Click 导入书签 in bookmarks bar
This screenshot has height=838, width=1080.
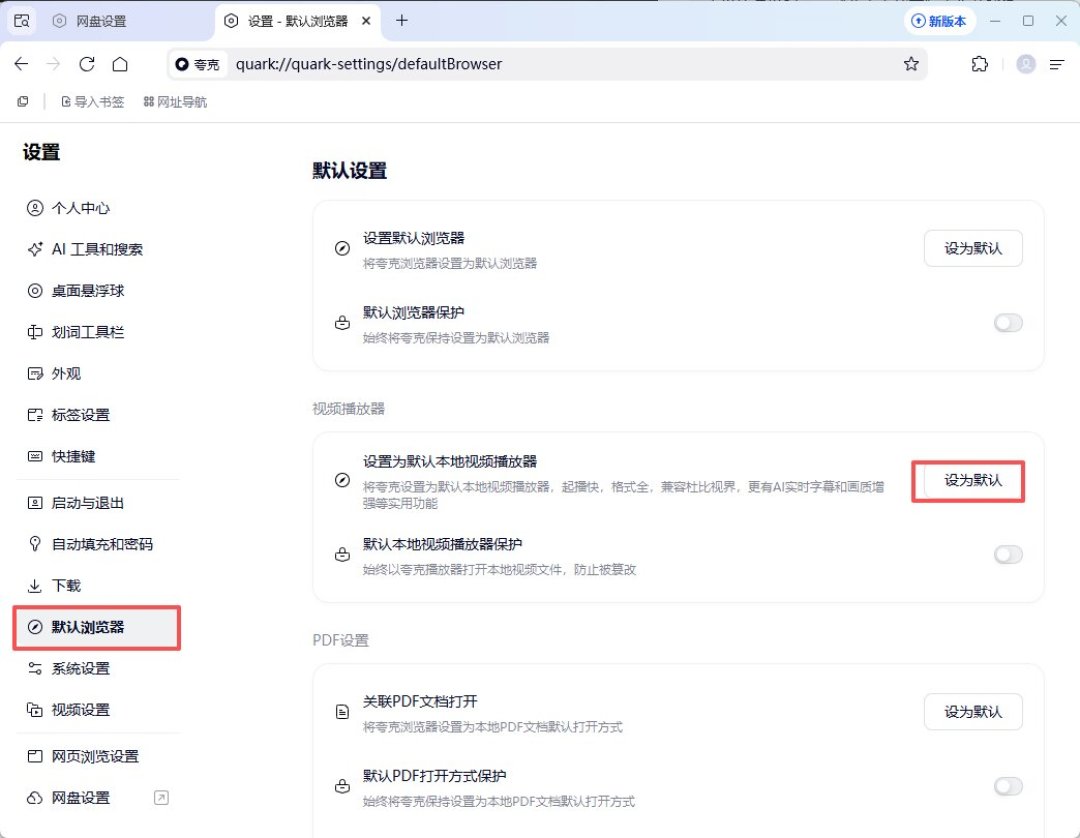[x=93, y=102]
